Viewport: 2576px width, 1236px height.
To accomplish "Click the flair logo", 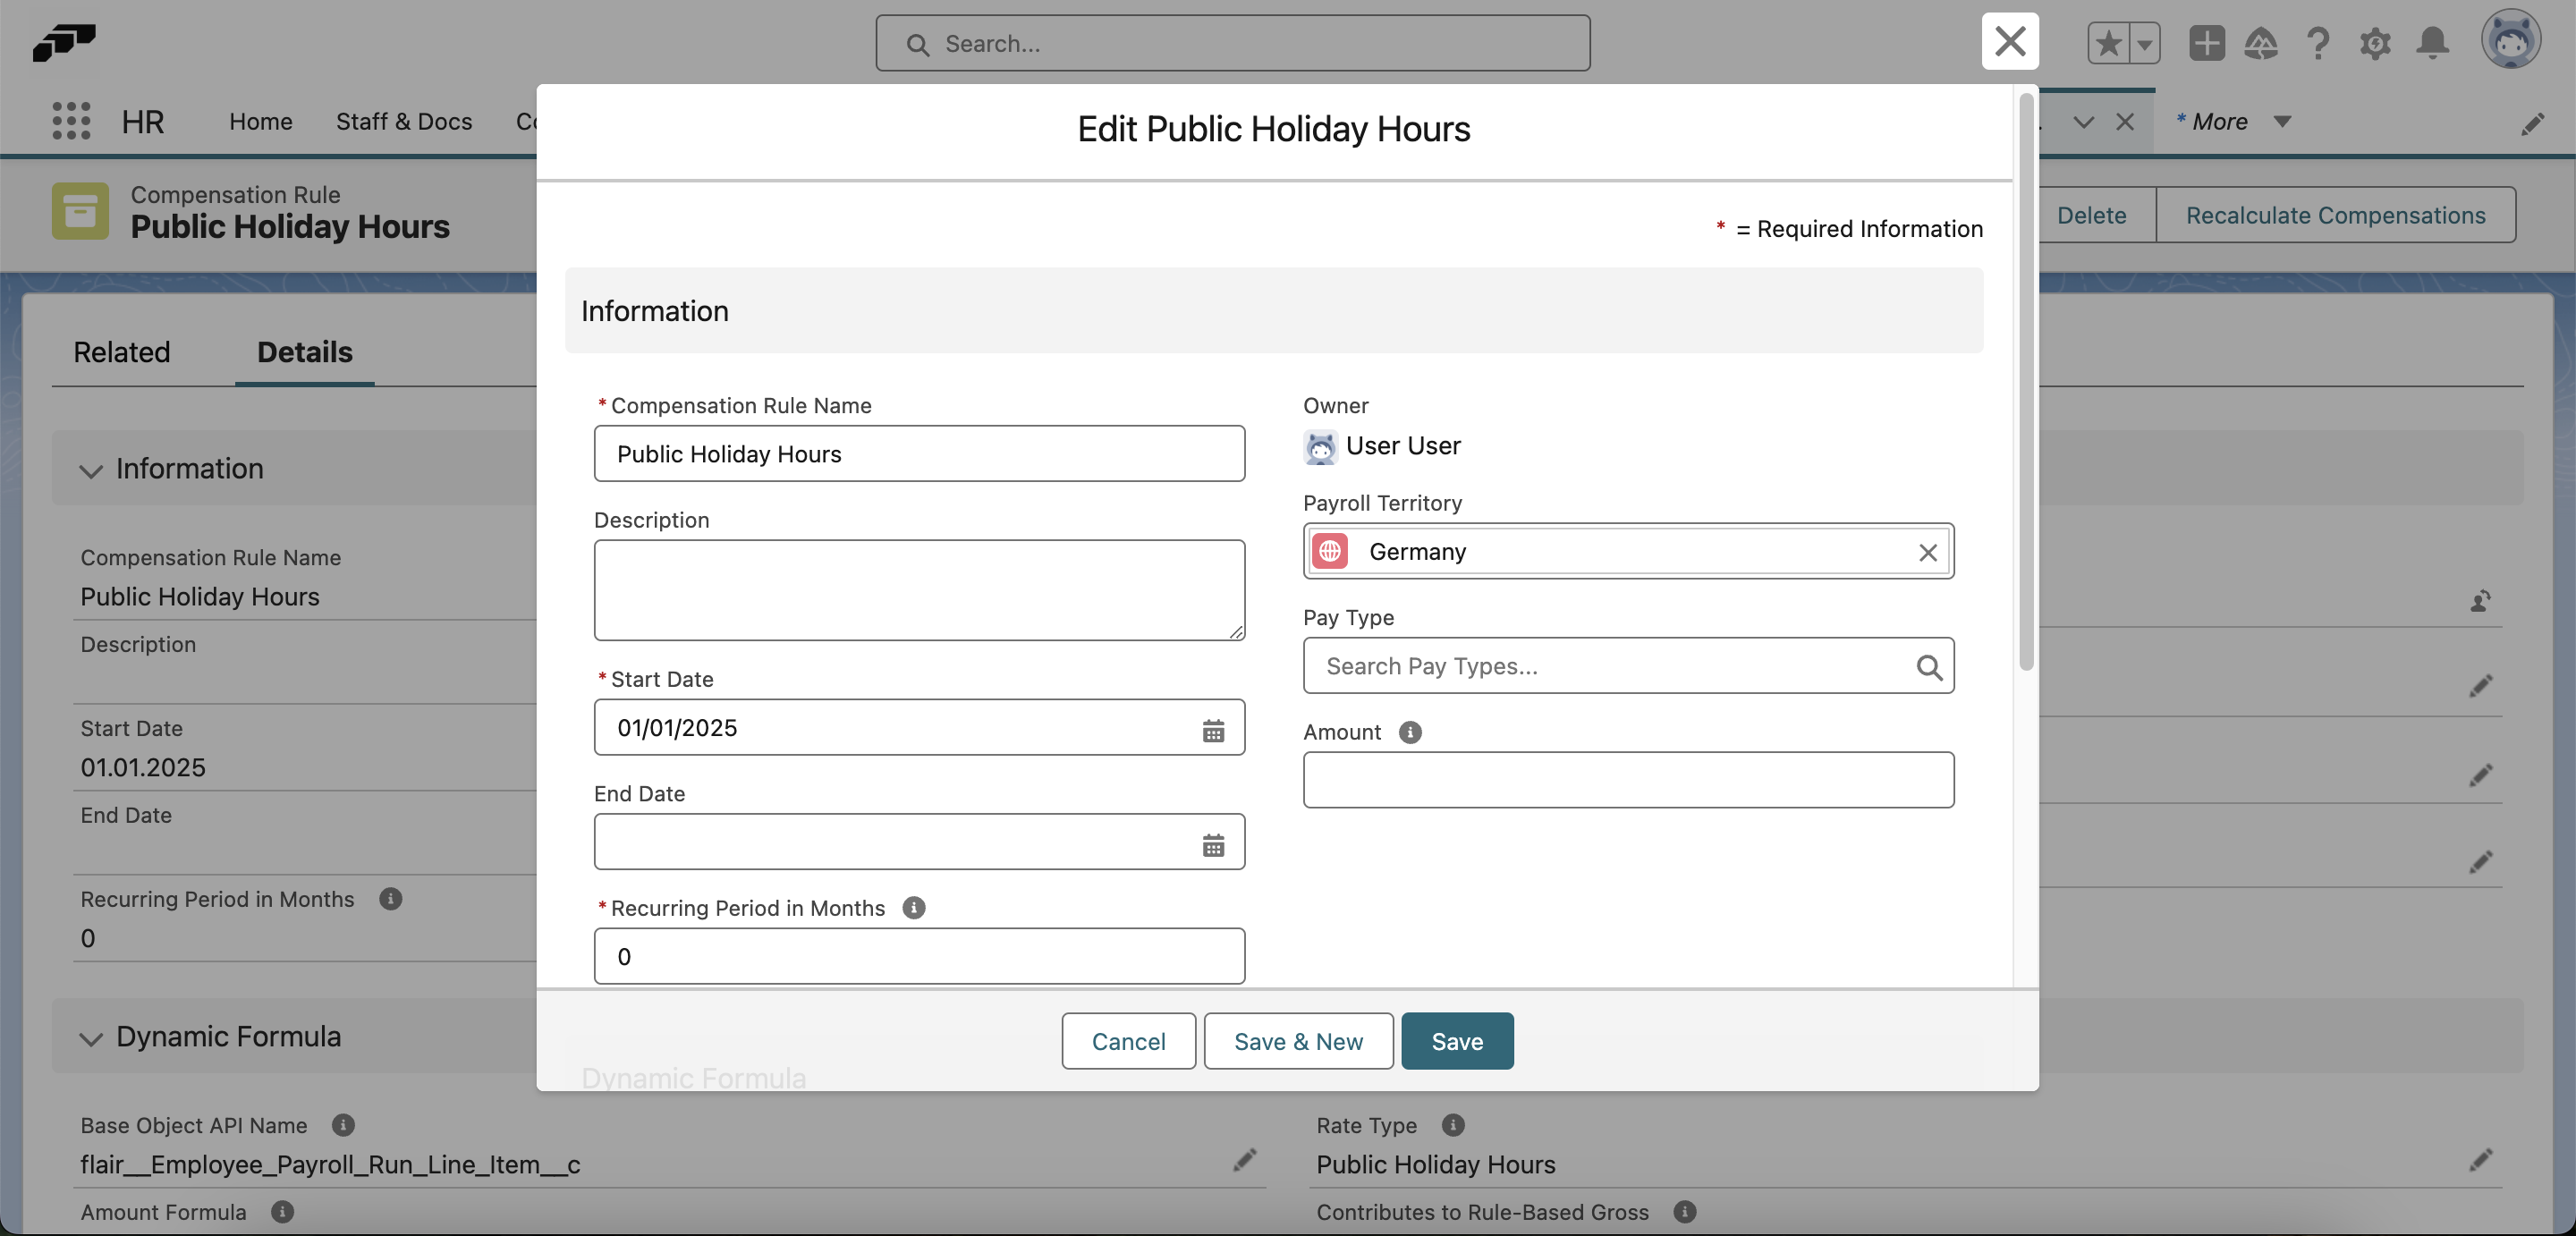I will [64, 43].
